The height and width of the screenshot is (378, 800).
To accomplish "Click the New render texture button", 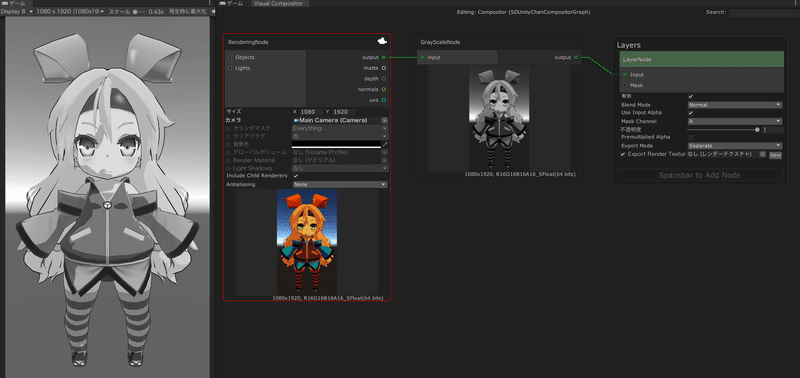I will click(775, 155).
